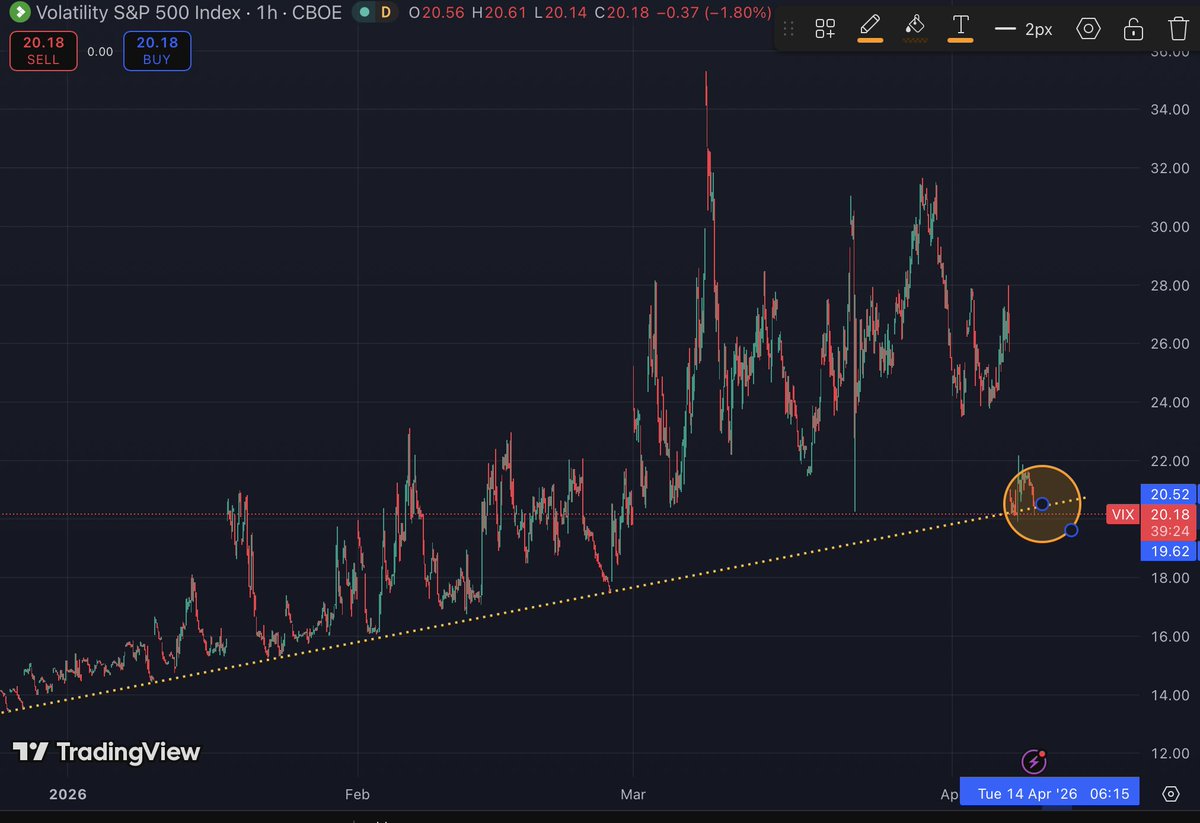Select the lower blue anchor point below circle
The image size is (1200, 823).
pyautogui.click(x=1071, y=530)
